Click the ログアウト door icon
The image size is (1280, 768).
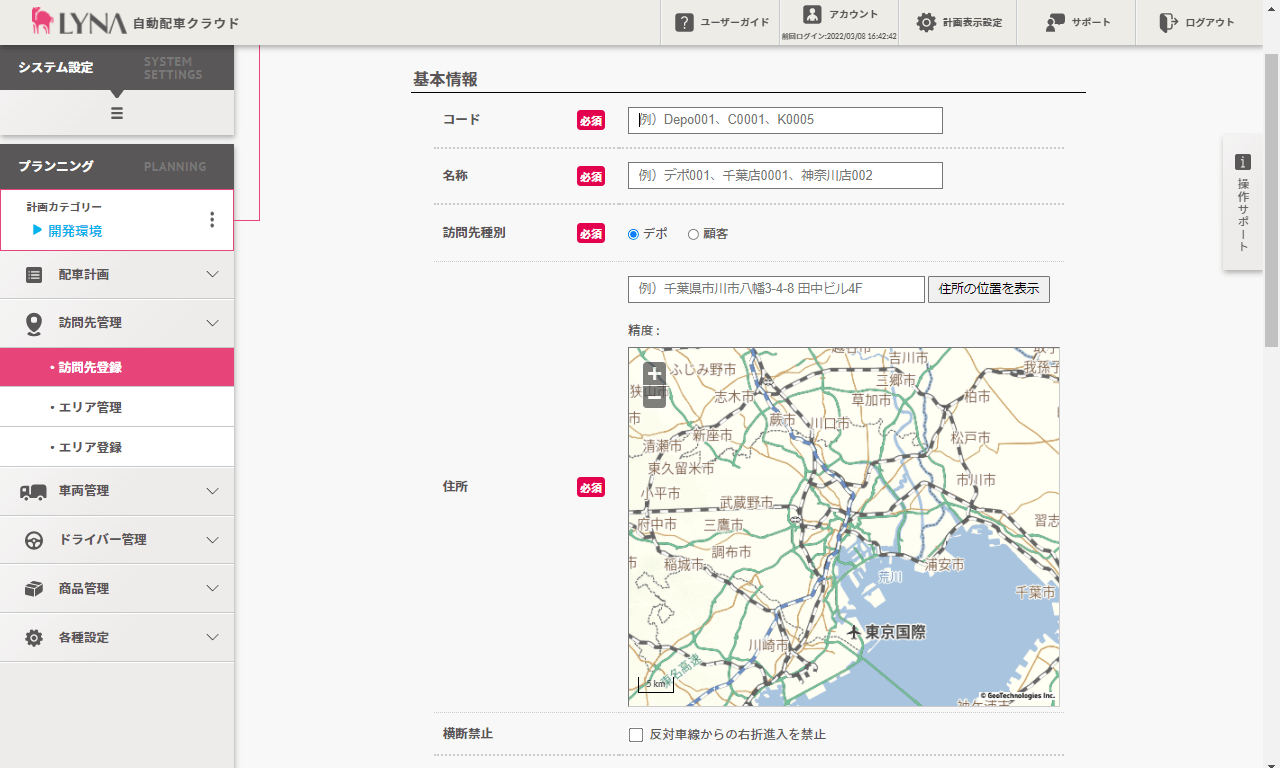[x=1168, y=22]
